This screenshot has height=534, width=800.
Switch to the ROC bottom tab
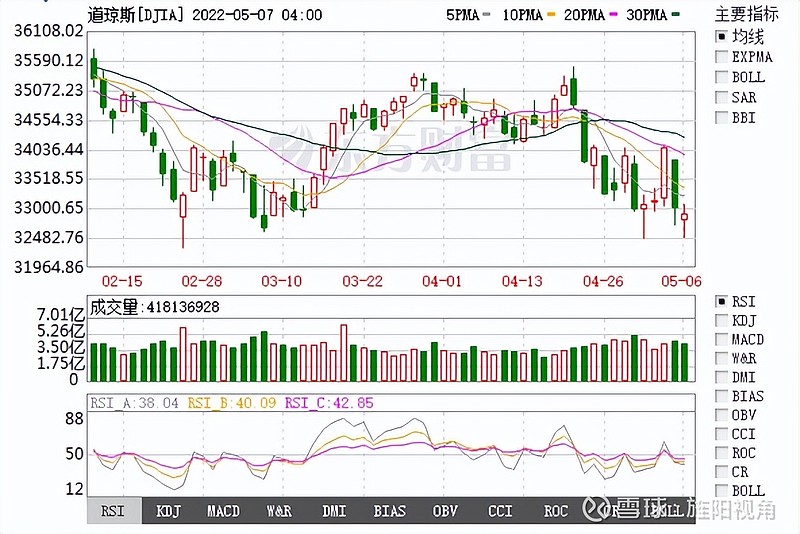point(556,511)
